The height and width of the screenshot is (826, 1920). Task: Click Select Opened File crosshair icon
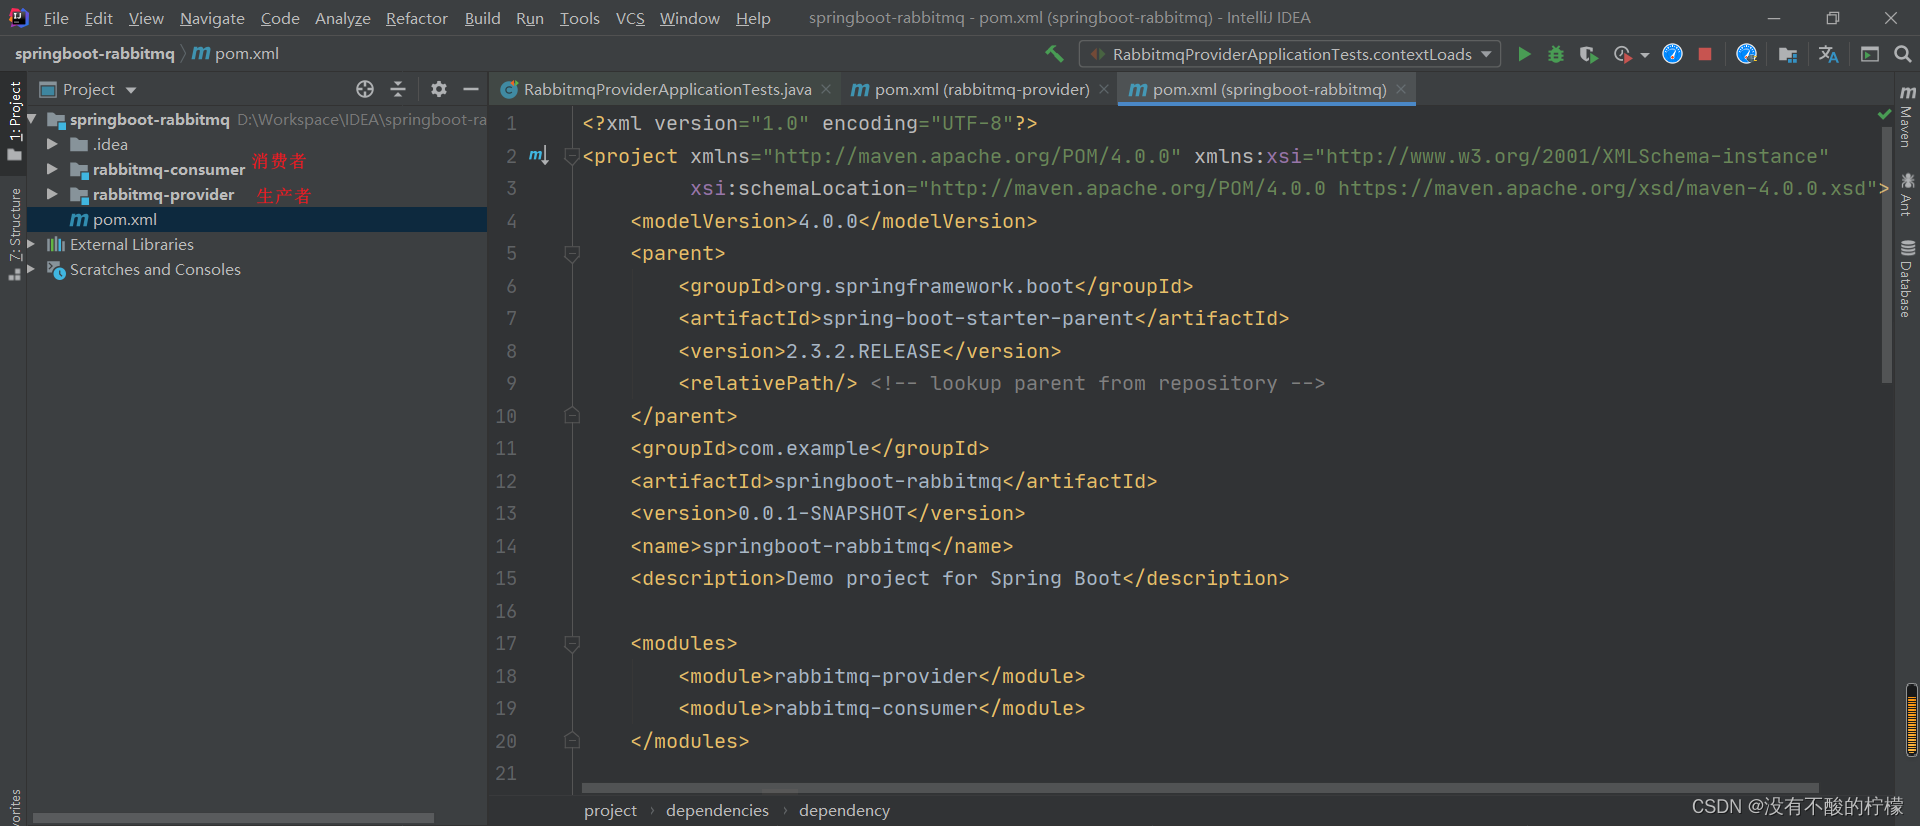(x=365, y=89)
